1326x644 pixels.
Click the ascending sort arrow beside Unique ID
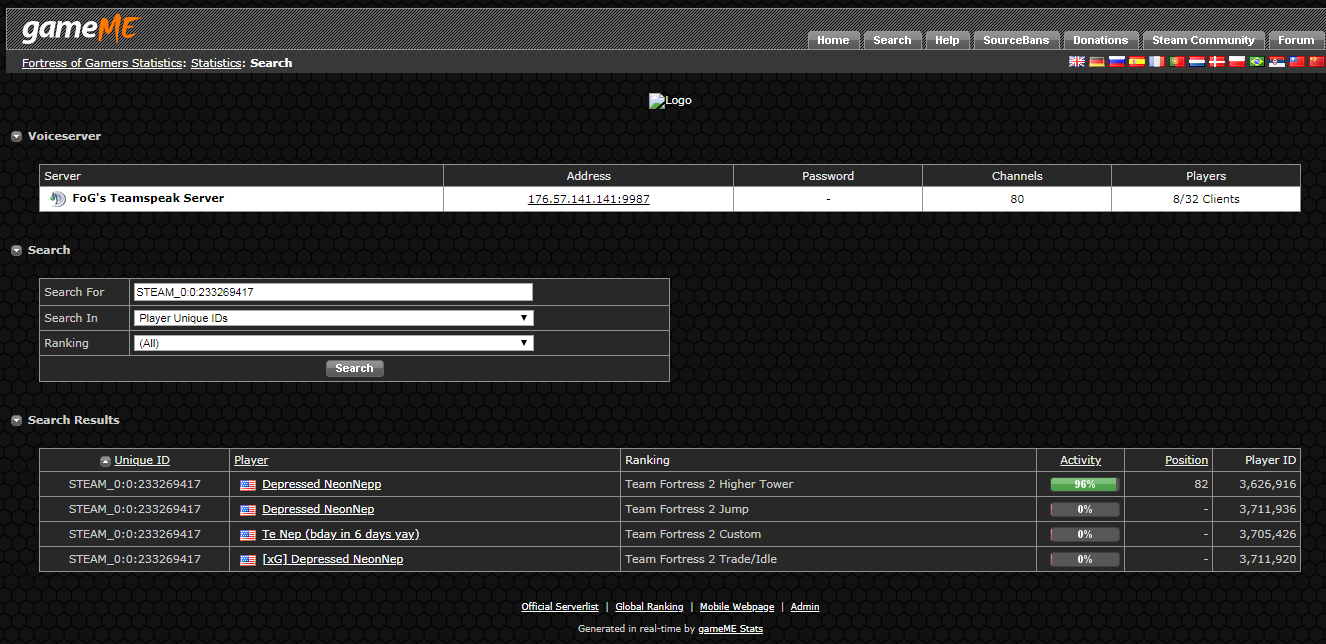point(105,461)
